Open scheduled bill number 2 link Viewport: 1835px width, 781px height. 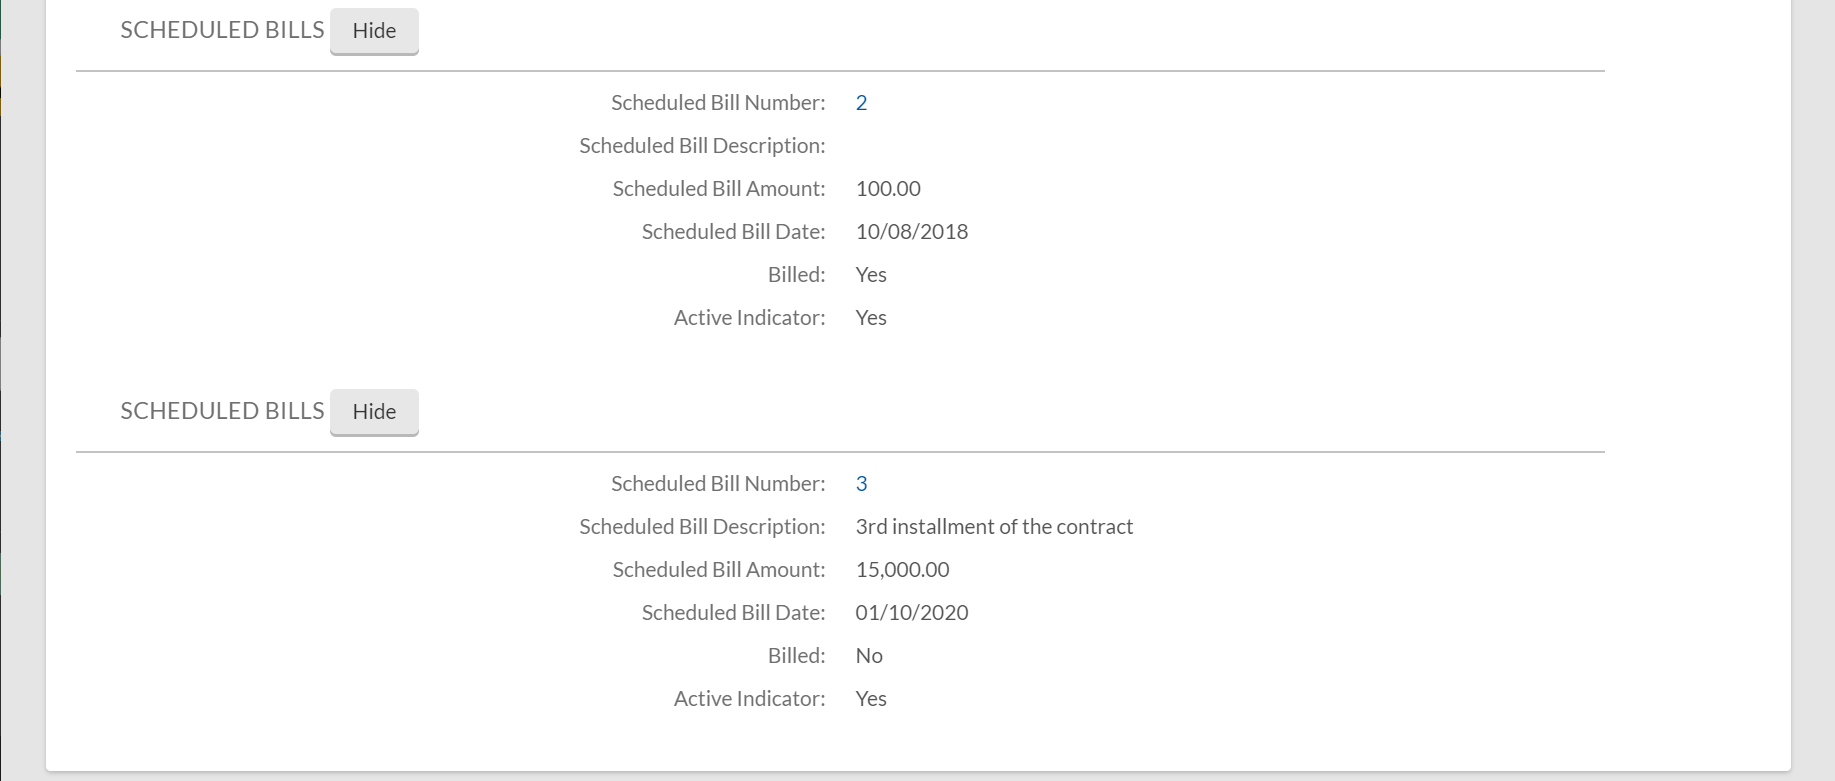click(x=861, y=103)
